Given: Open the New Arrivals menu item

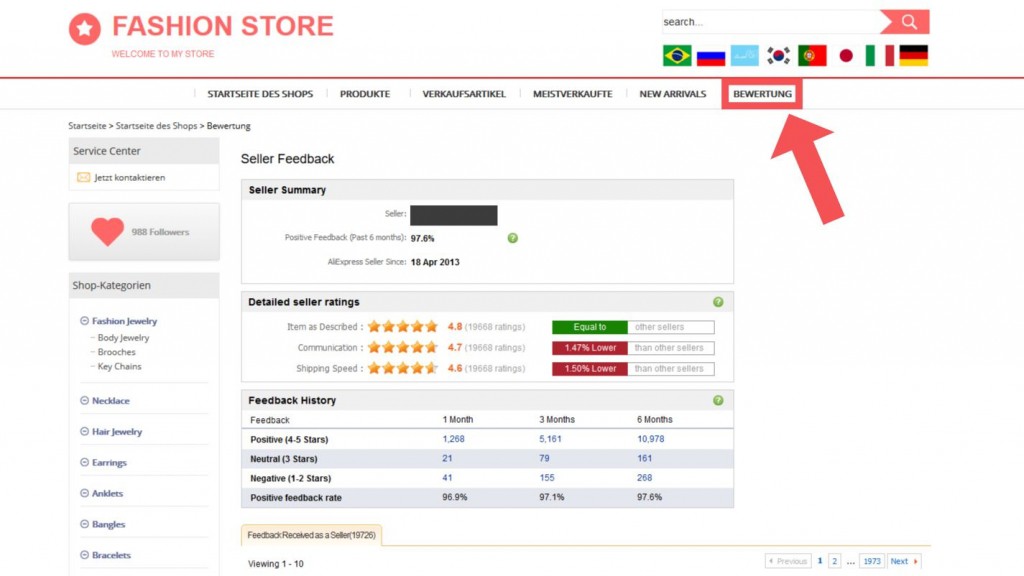Looking at the screenshot, I should click(672, 94).
